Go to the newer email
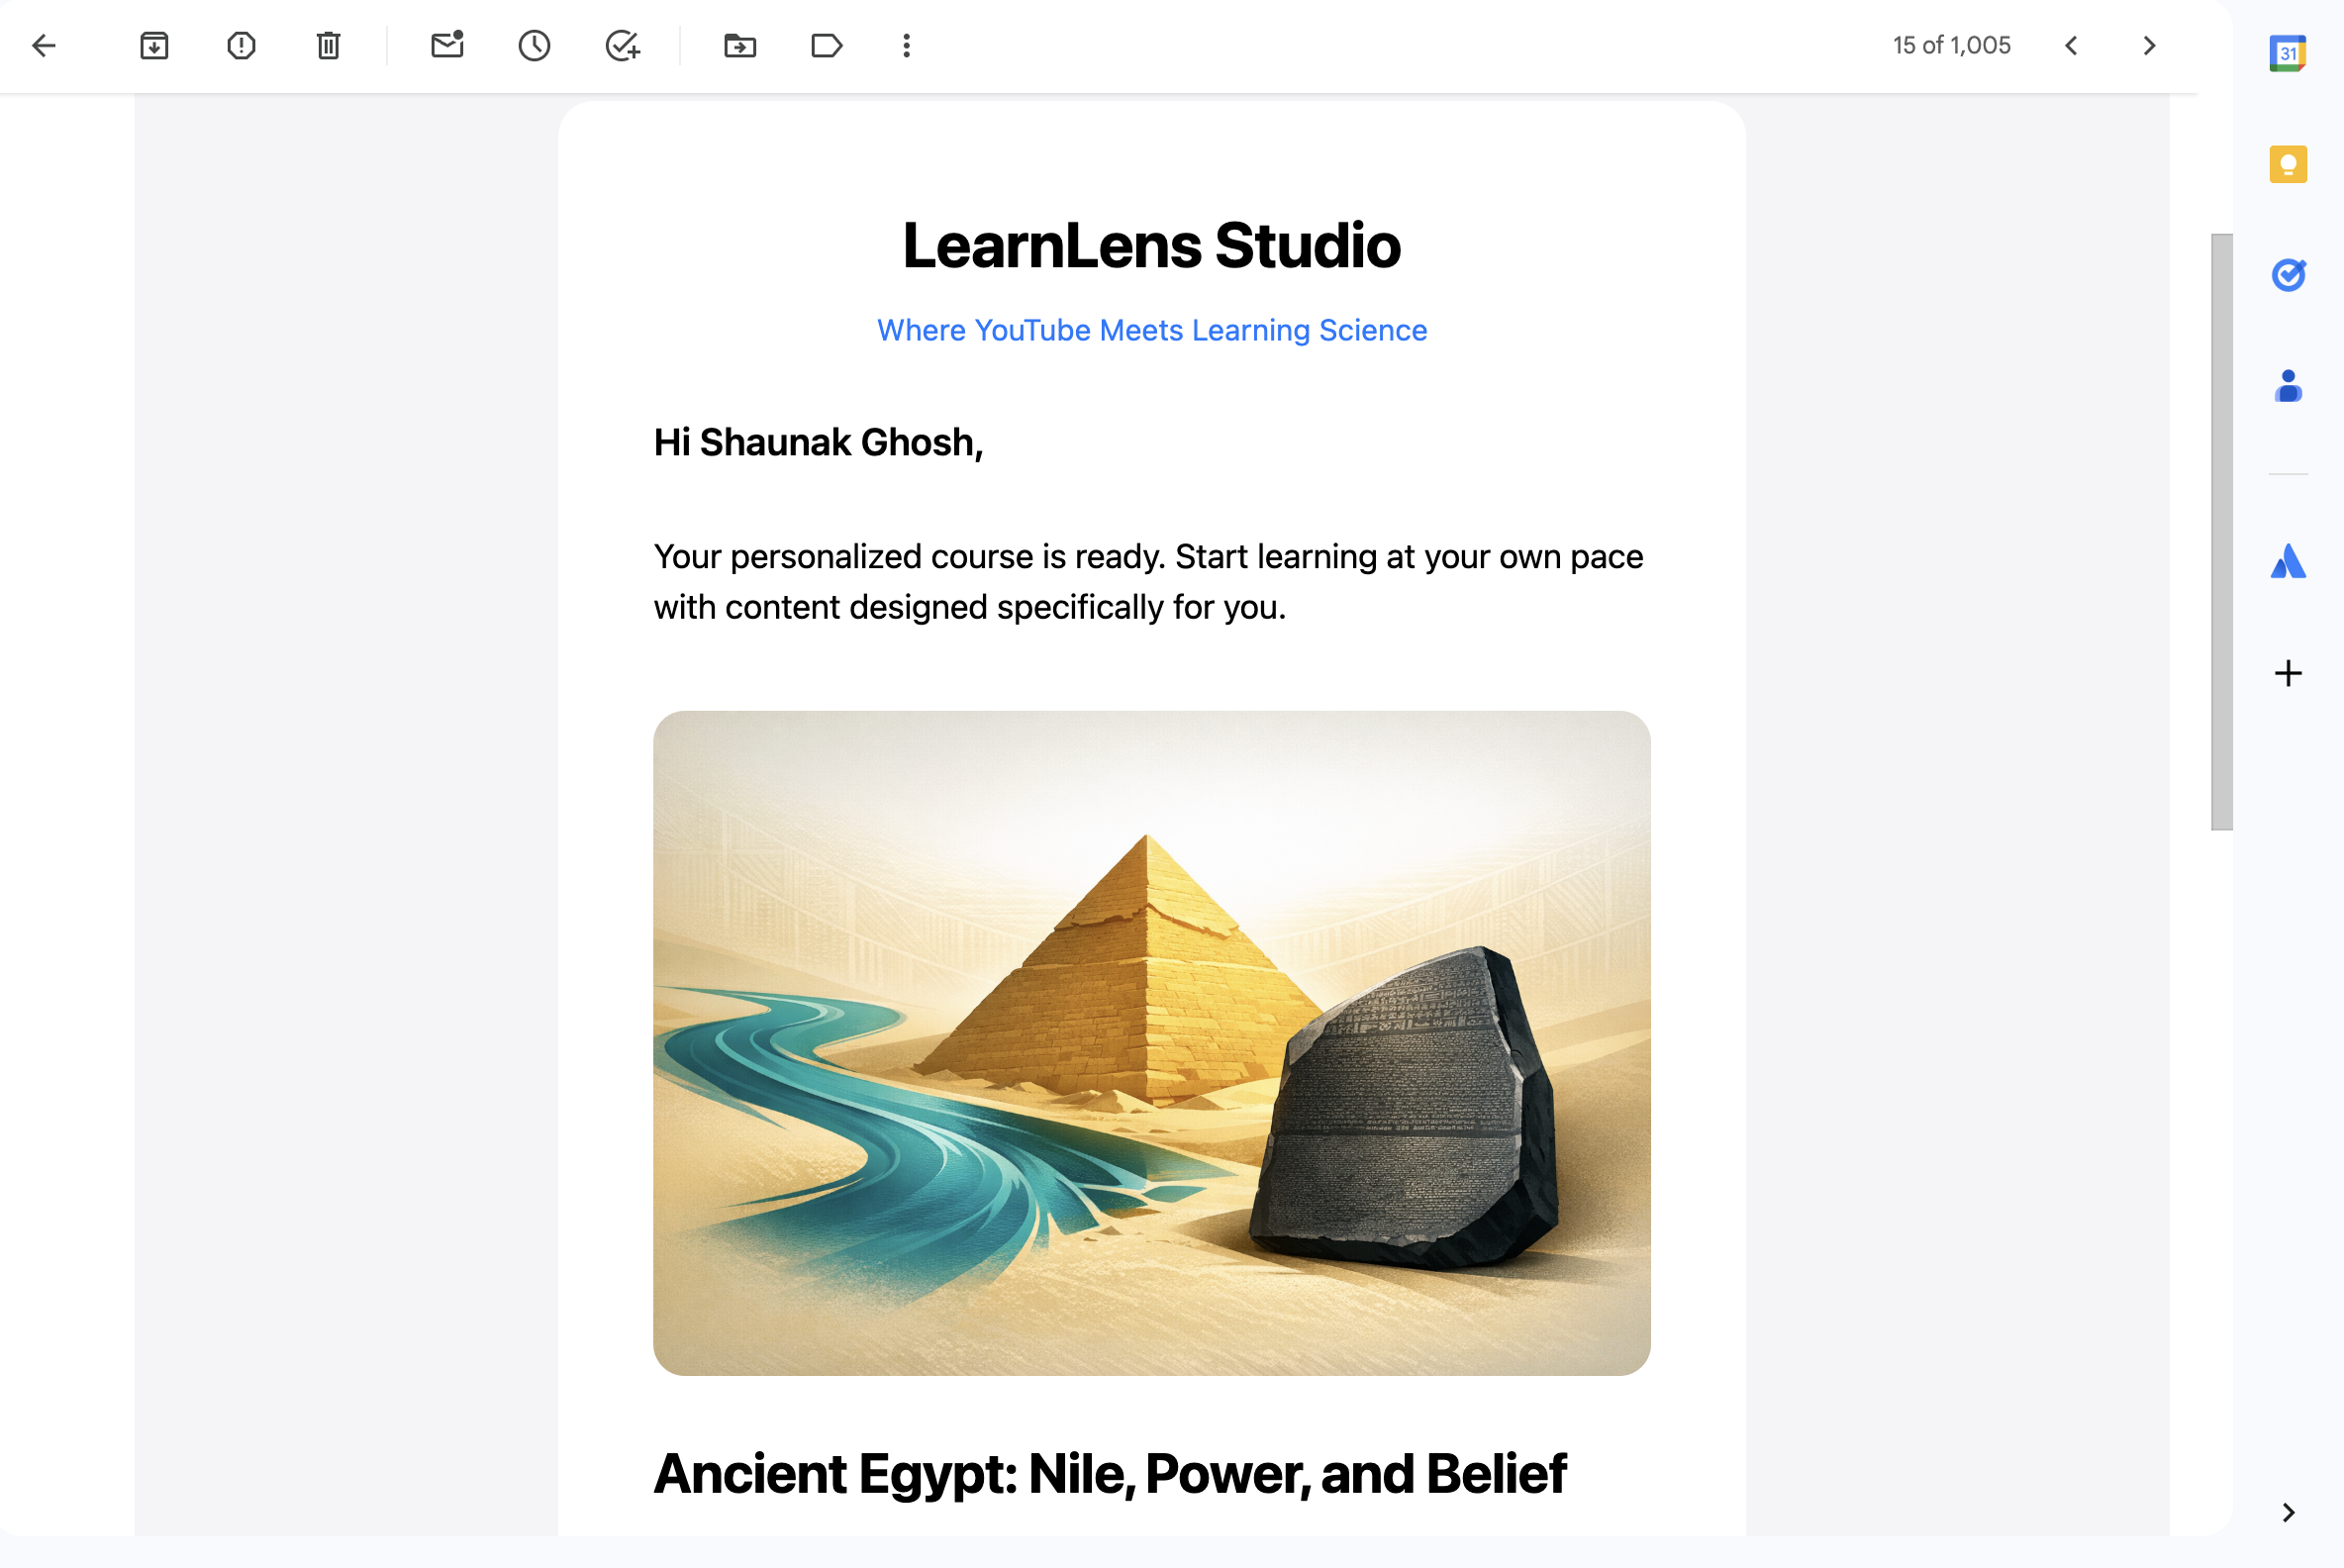The image size is (2344, 1568). (x=2071, y=45)
